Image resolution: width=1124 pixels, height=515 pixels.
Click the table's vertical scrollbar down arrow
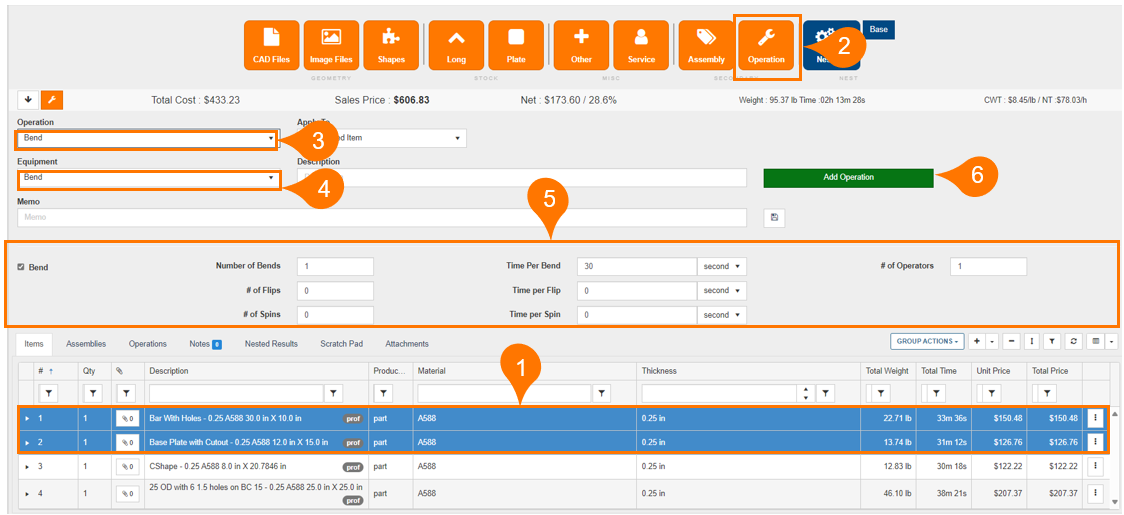click(x=1112, y=500)
